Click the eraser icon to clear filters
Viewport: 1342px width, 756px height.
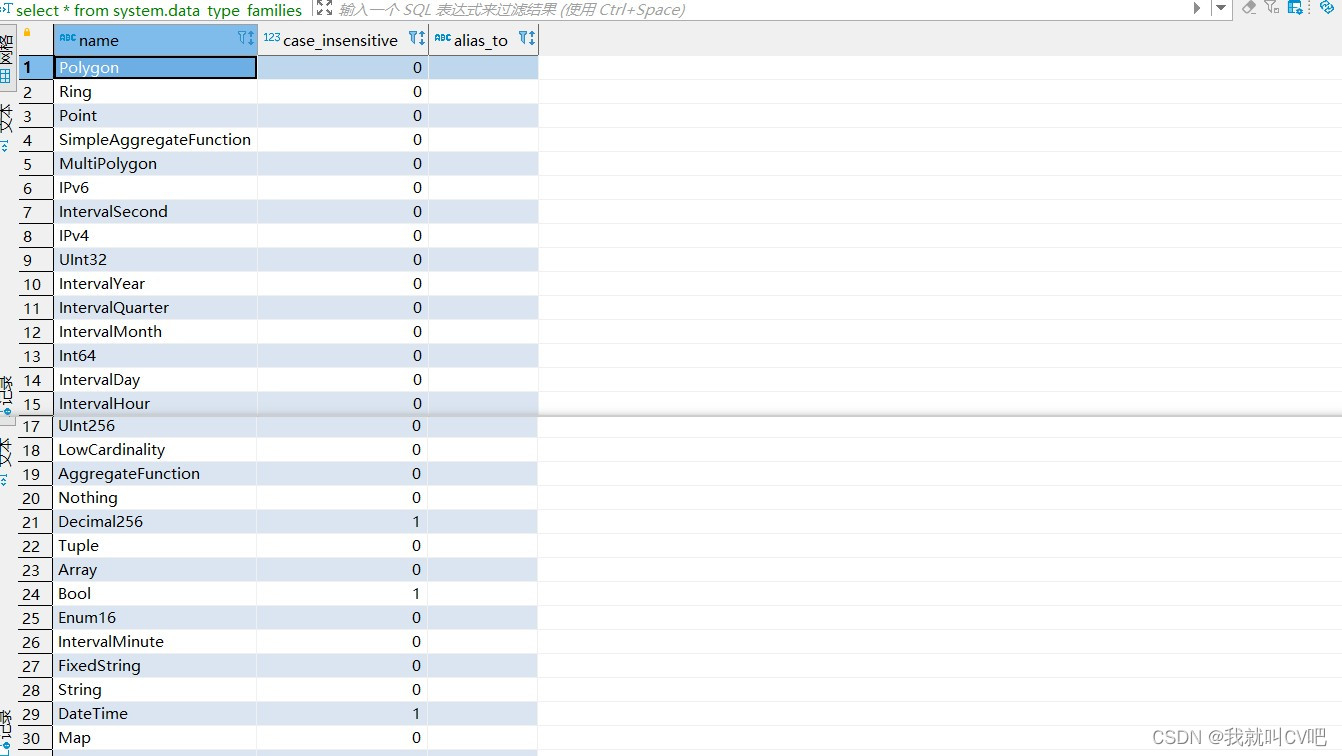pyautogui.click(x=1249, y=7)
